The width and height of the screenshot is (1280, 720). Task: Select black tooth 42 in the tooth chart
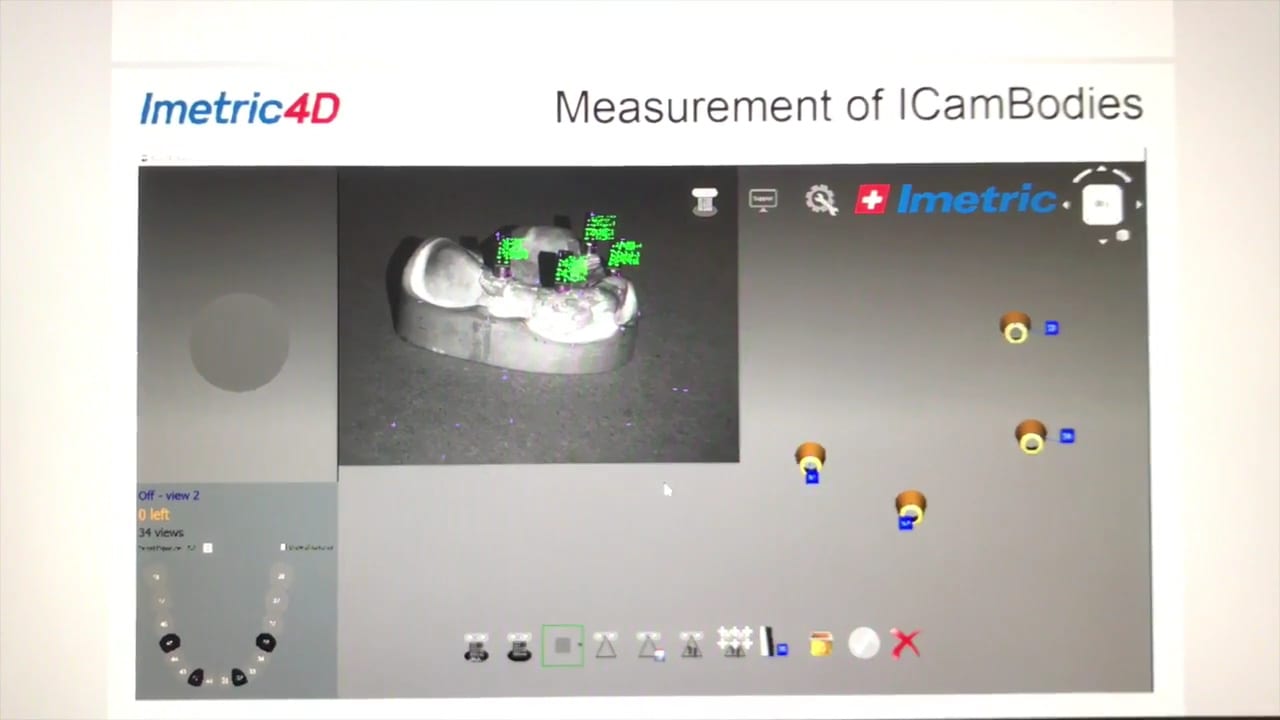point(196,677)
